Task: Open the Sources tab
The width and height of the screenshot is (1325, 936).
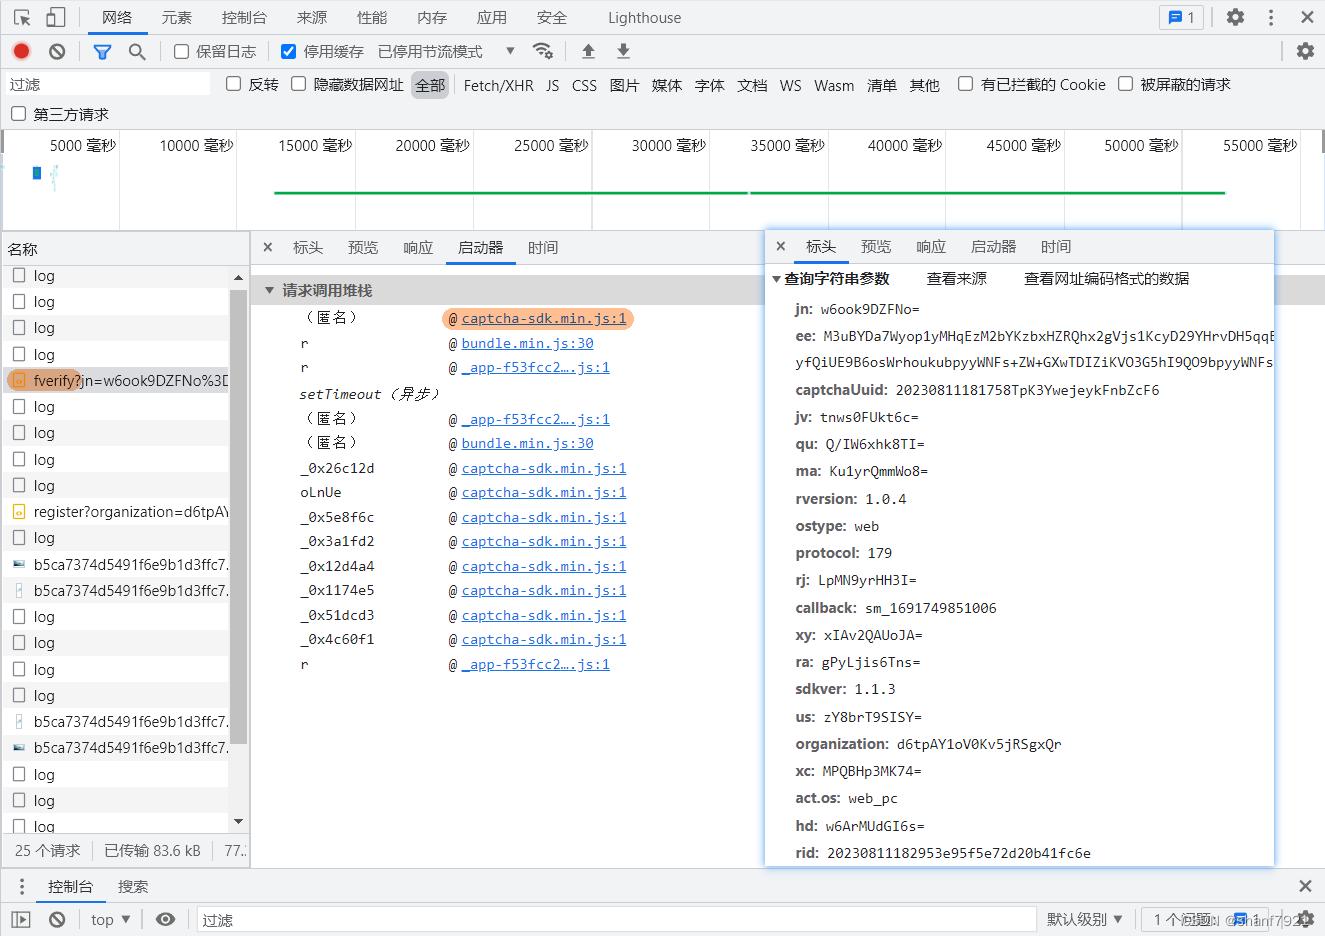Action: pyautogui.click(x=312, y=17)
